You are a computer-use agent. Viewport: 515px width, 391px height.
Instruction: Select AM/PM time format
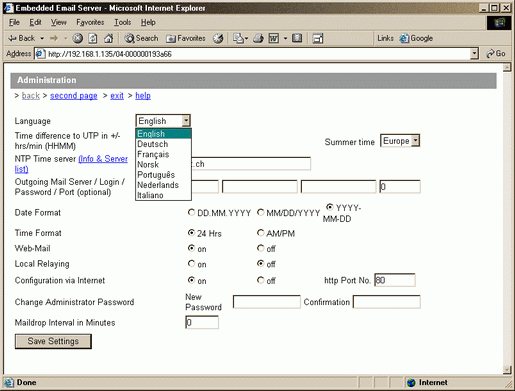pos(261,232)
